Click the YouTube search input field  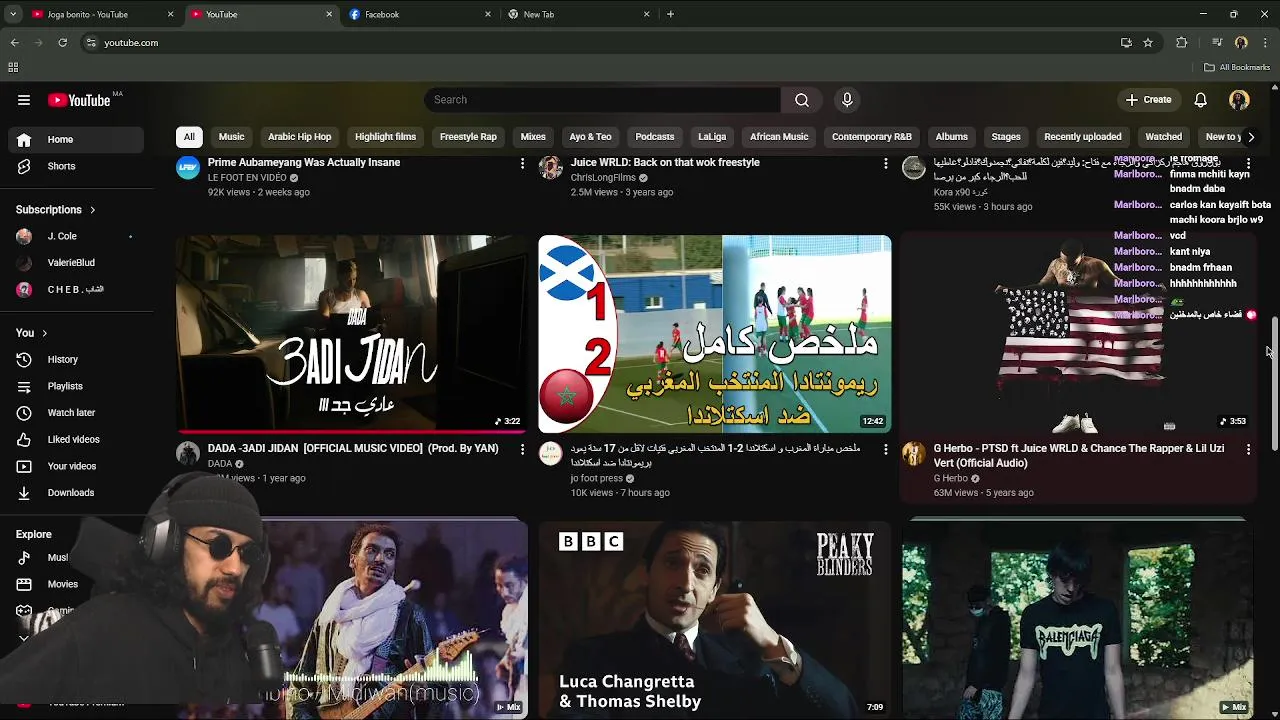pos(603,100)
